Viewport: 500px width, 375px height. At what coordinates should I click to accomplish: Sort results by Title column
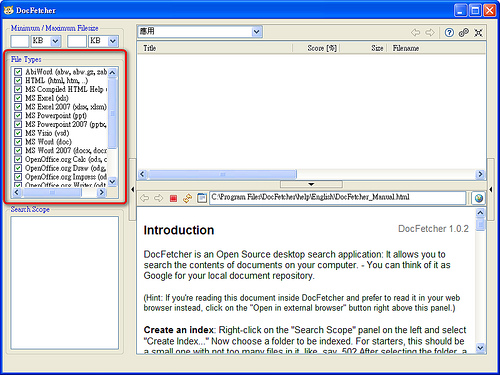(x=215, y=48)
